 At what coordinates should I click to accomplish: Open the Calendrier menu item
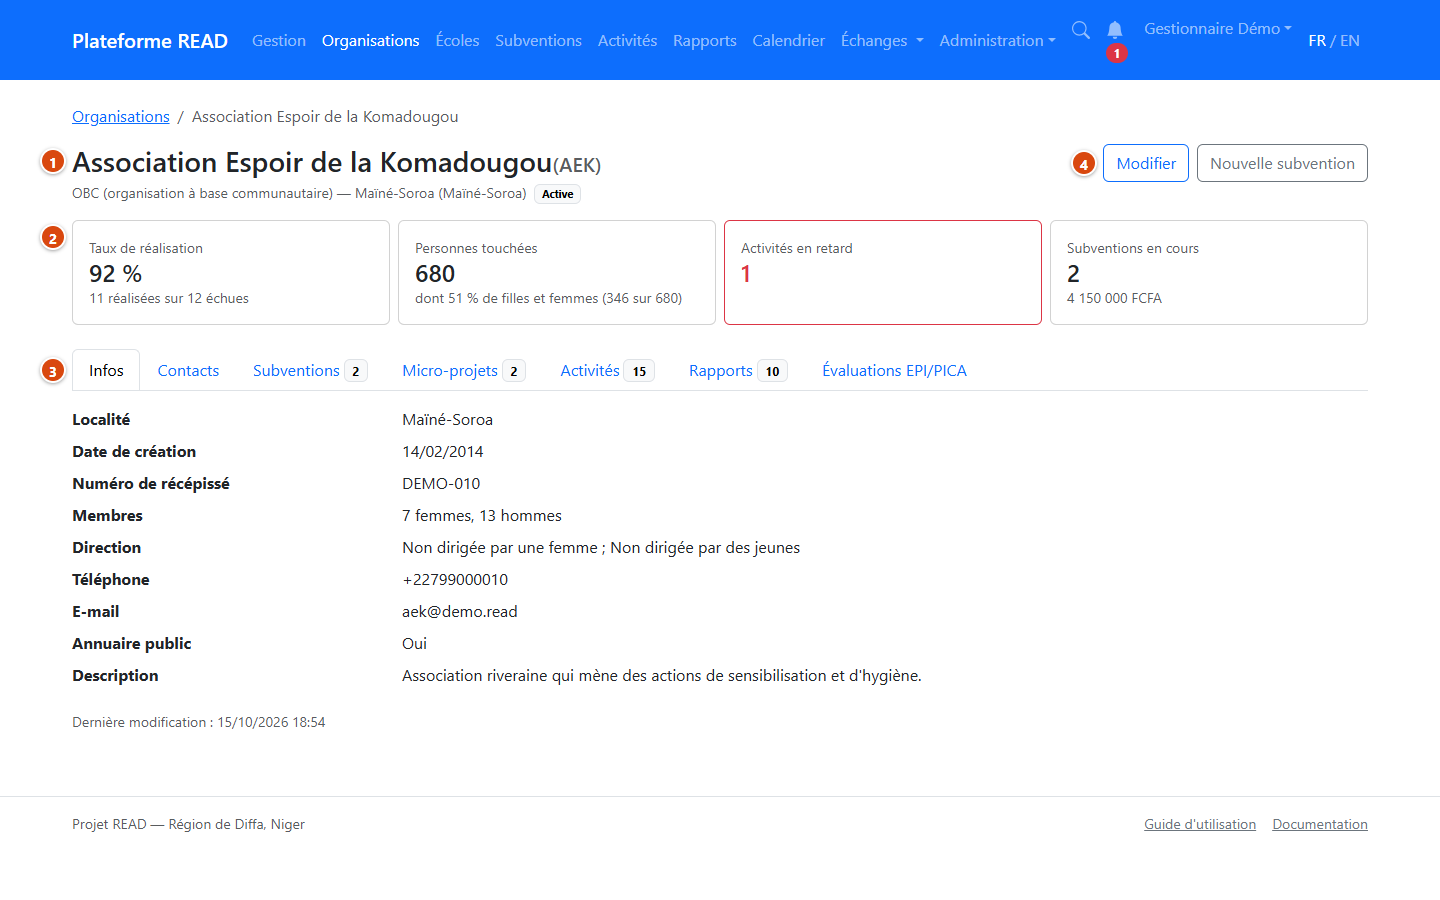789,40
